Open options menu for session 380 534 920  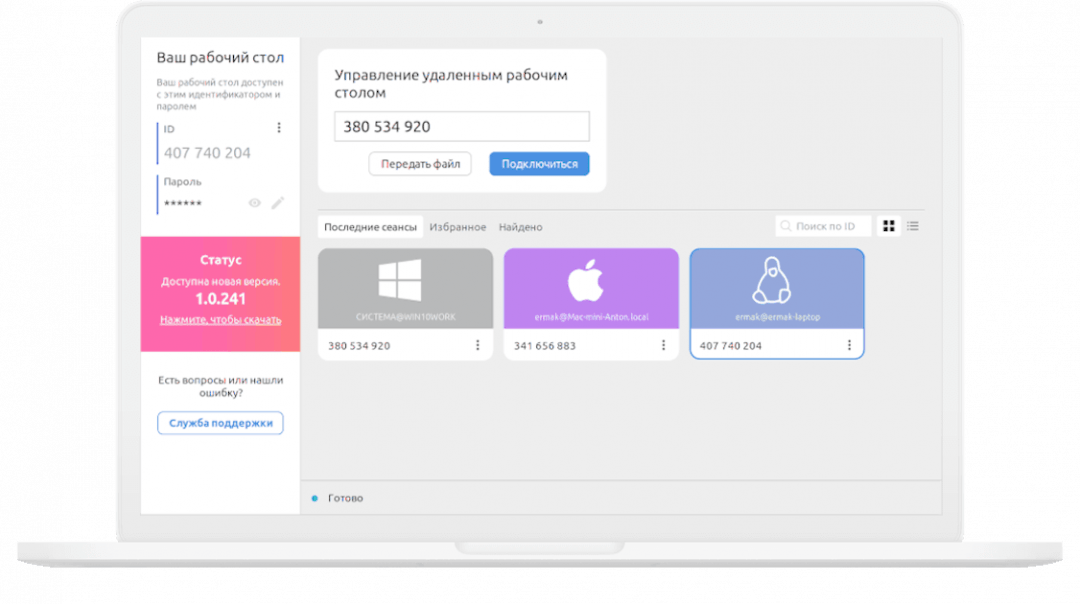(x=477, y=345)
